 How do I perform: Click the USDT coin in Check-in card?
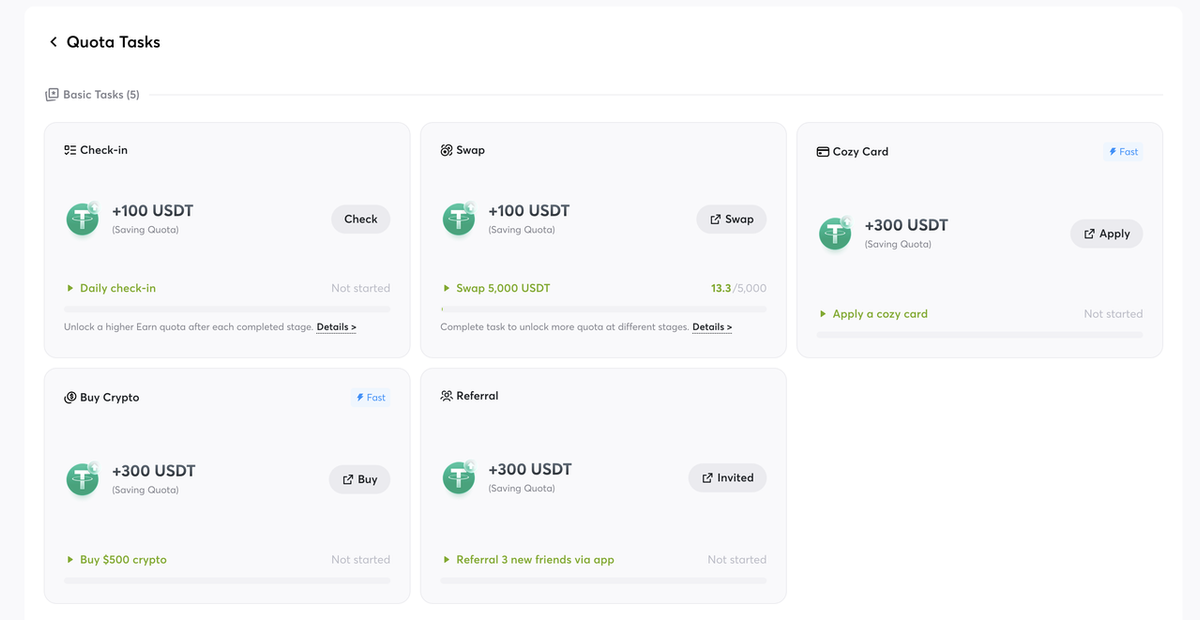(82, 219)
